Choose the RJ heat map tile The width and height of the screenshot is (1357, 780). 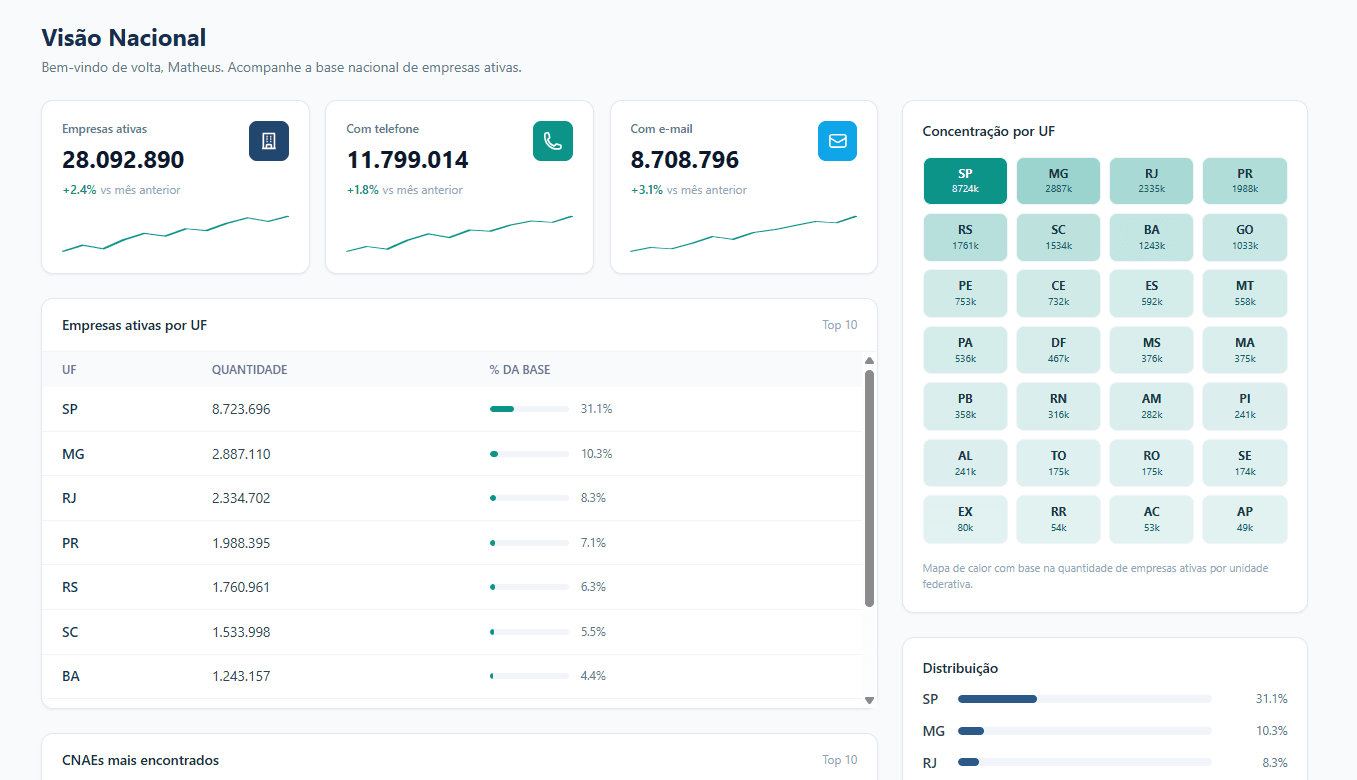coord(1151,180)
